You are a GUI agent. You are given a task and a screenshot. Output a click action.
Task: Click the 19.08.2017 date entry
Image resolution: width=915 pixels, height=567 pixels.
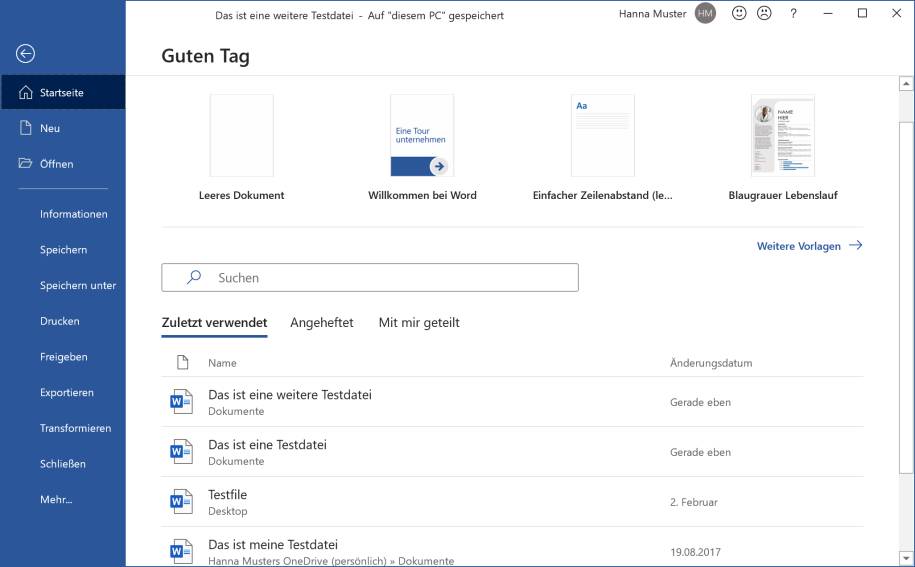(695, 552)
